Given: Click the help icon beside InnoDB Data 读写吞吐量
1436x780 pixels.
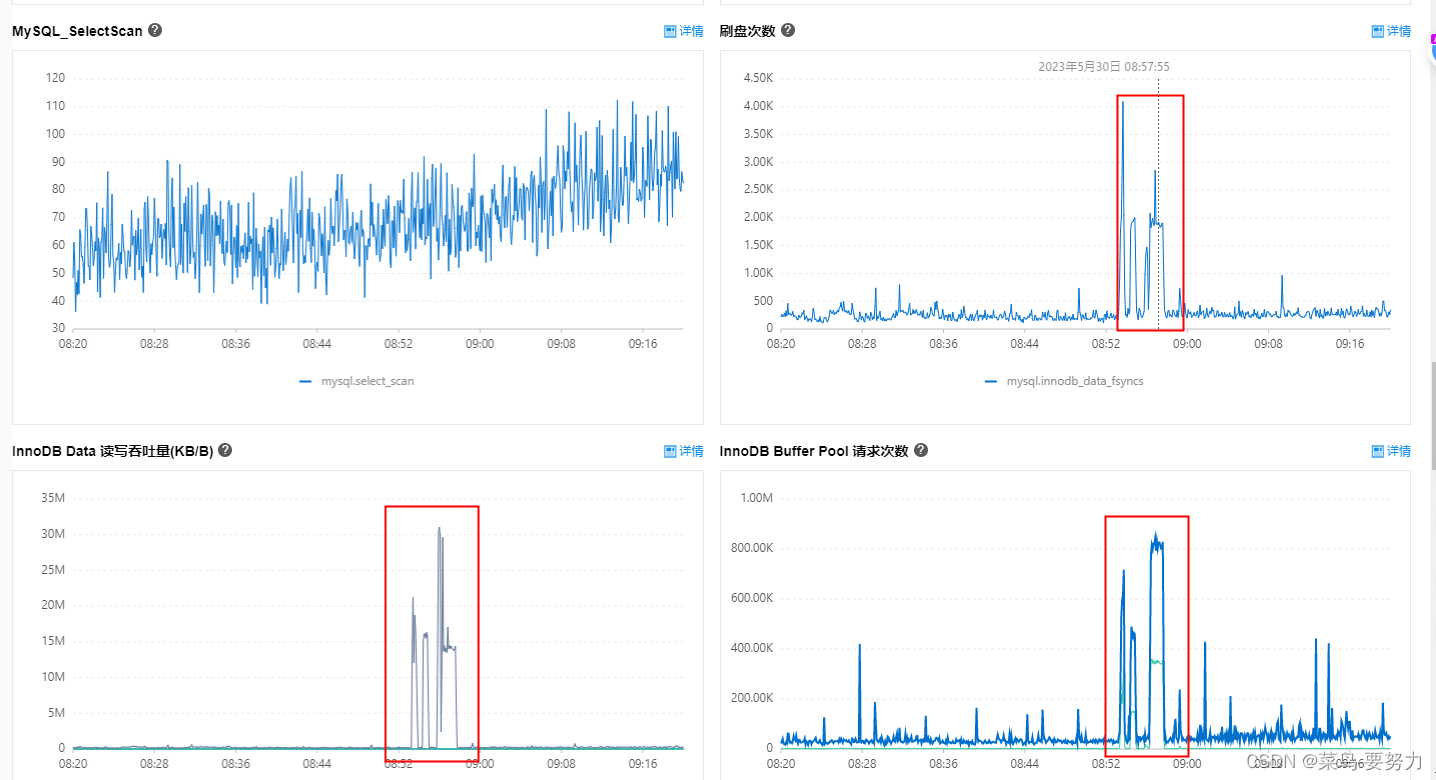Looking at the screenshot, I should [225, 450].
